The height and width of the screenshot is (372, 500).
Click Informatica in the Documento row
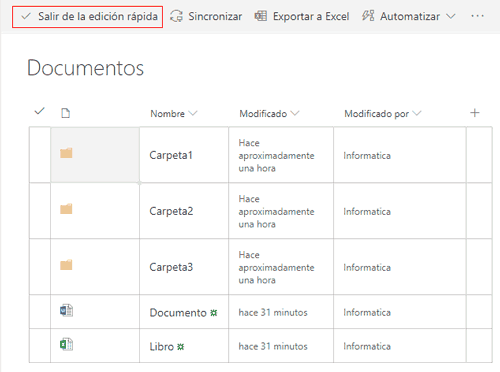(x=367, y=313)
